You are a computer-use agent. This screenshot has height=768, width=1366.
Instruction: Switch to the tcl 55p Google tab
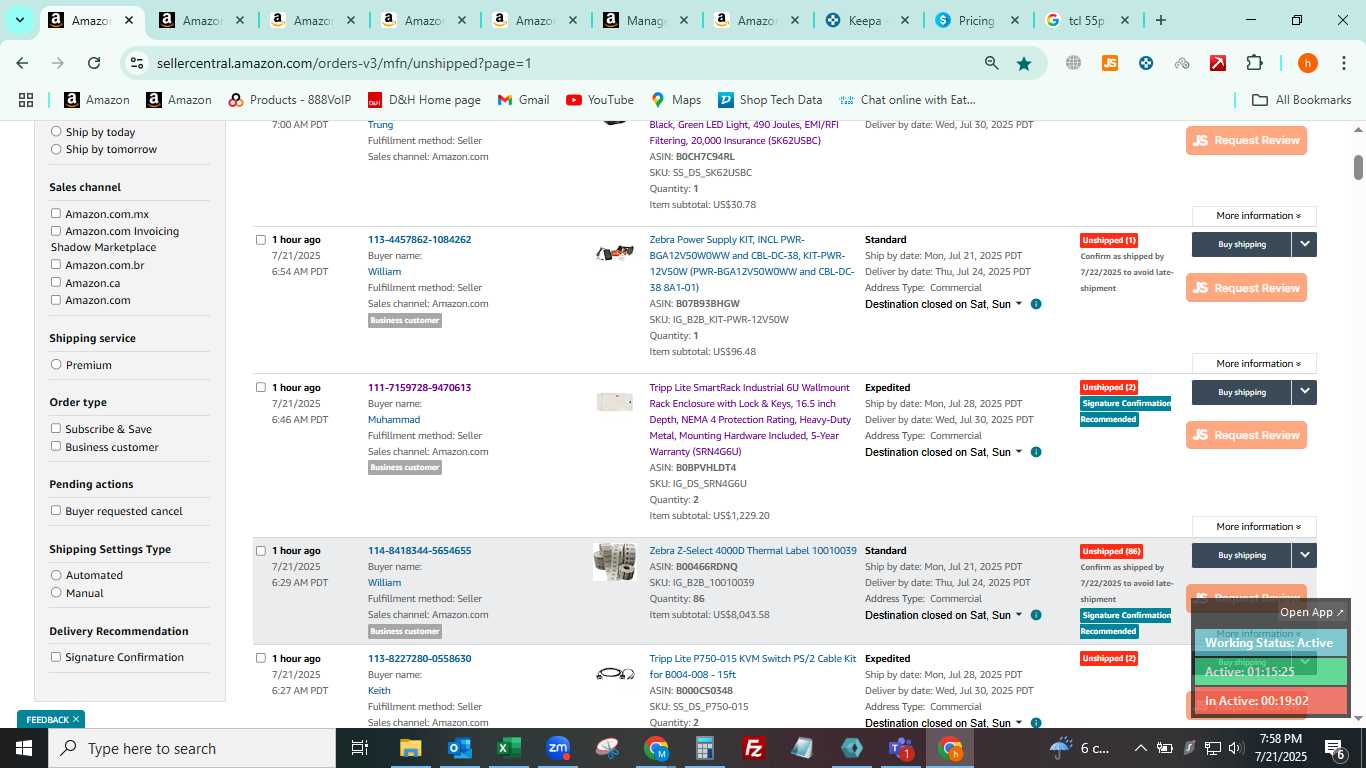click(x=1086, y=20)
